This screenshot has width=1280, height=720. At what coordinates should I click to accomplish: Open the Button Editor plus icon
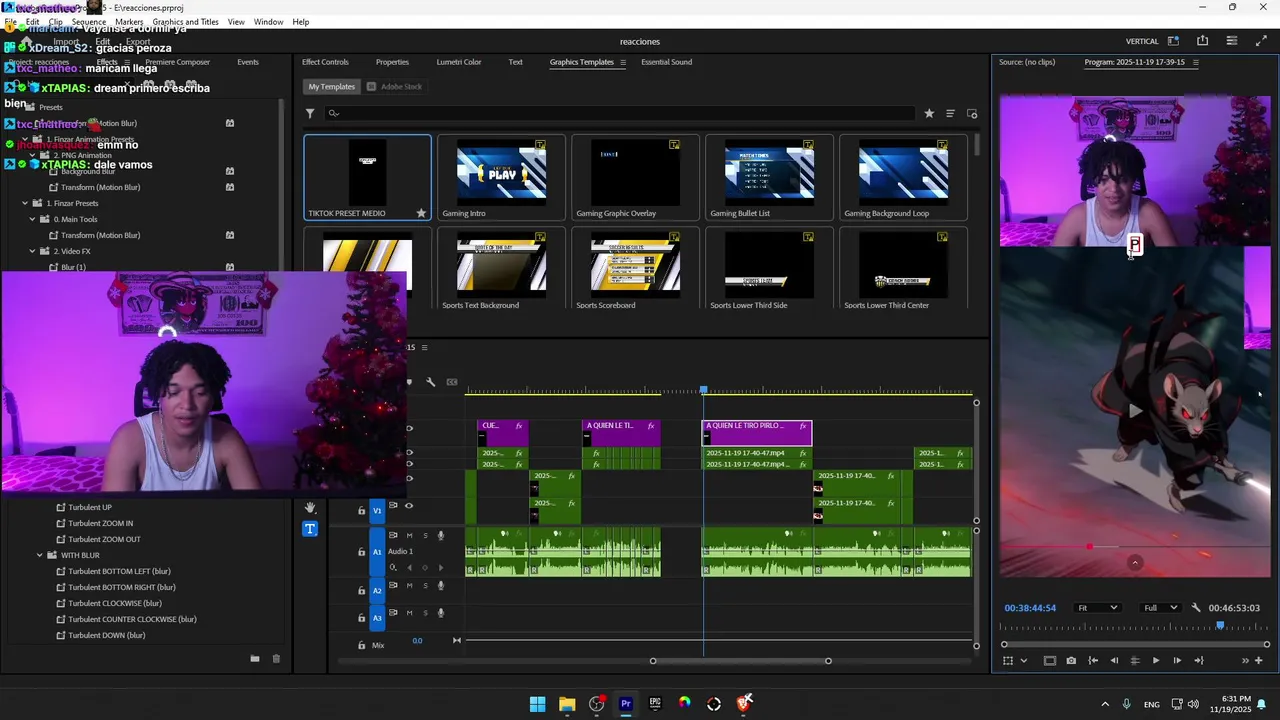pyautogui.click(x=1259, y=660)
